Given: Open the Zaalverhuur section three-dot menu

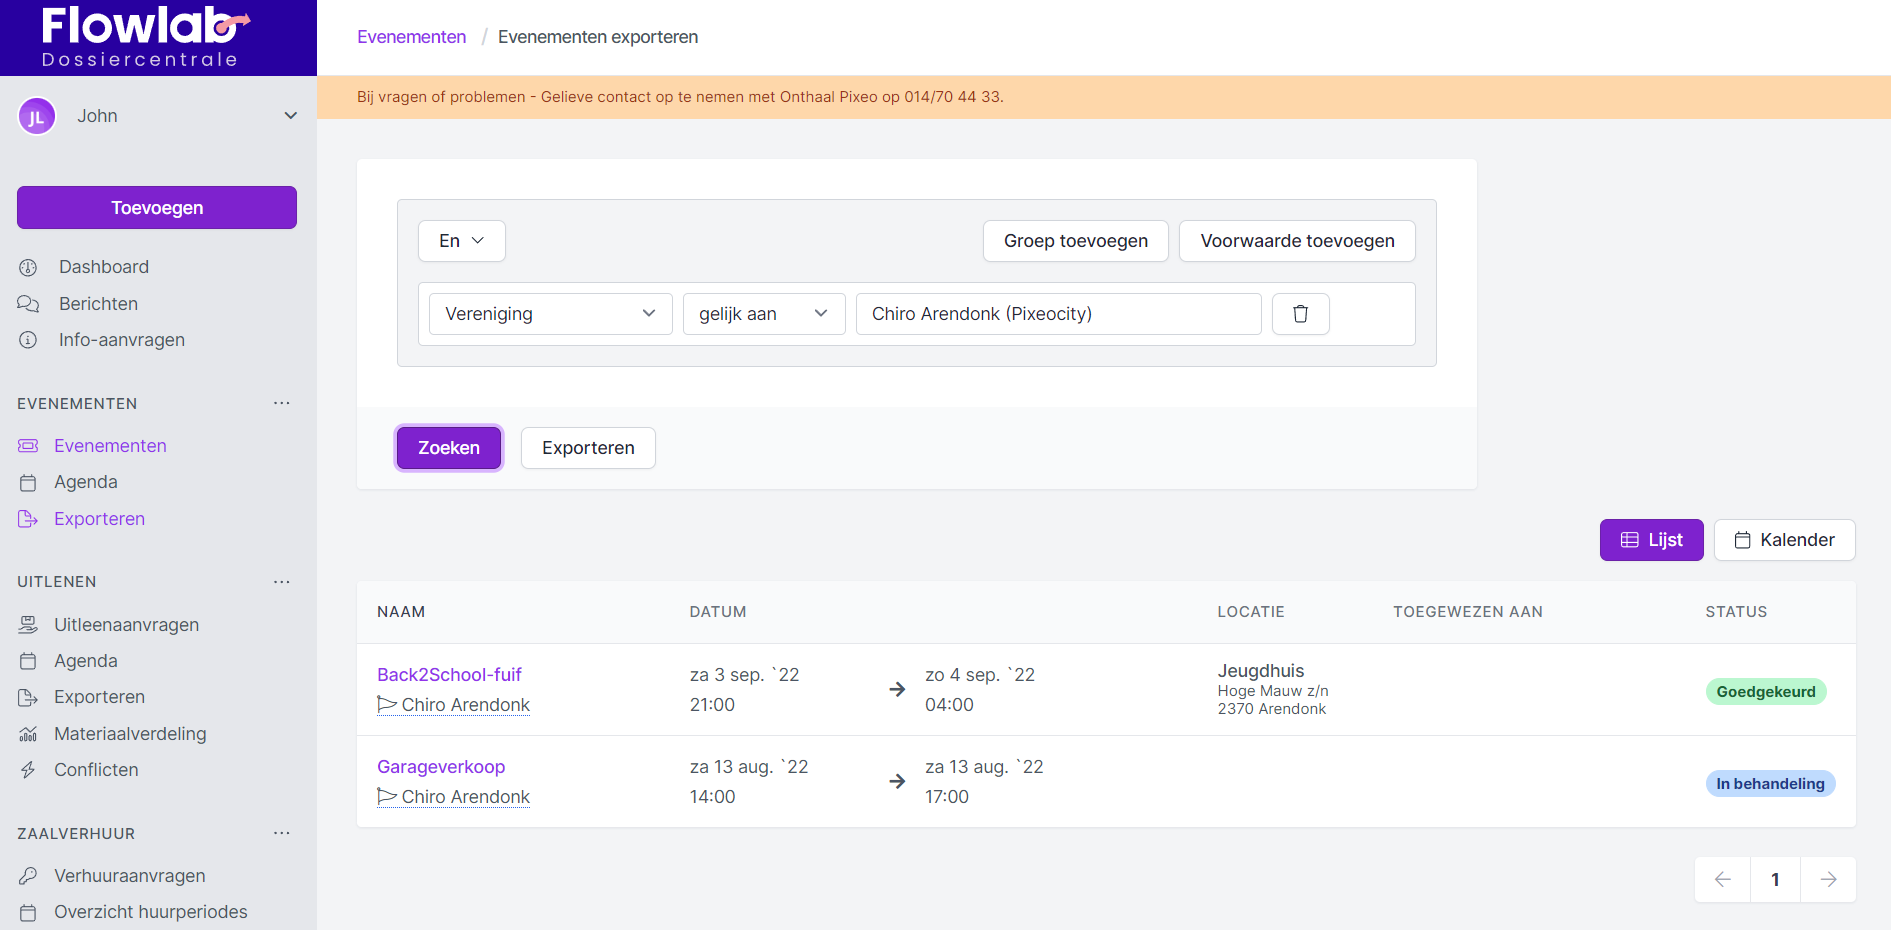Looking at the screenshot, I should click(x=282, y=833).
